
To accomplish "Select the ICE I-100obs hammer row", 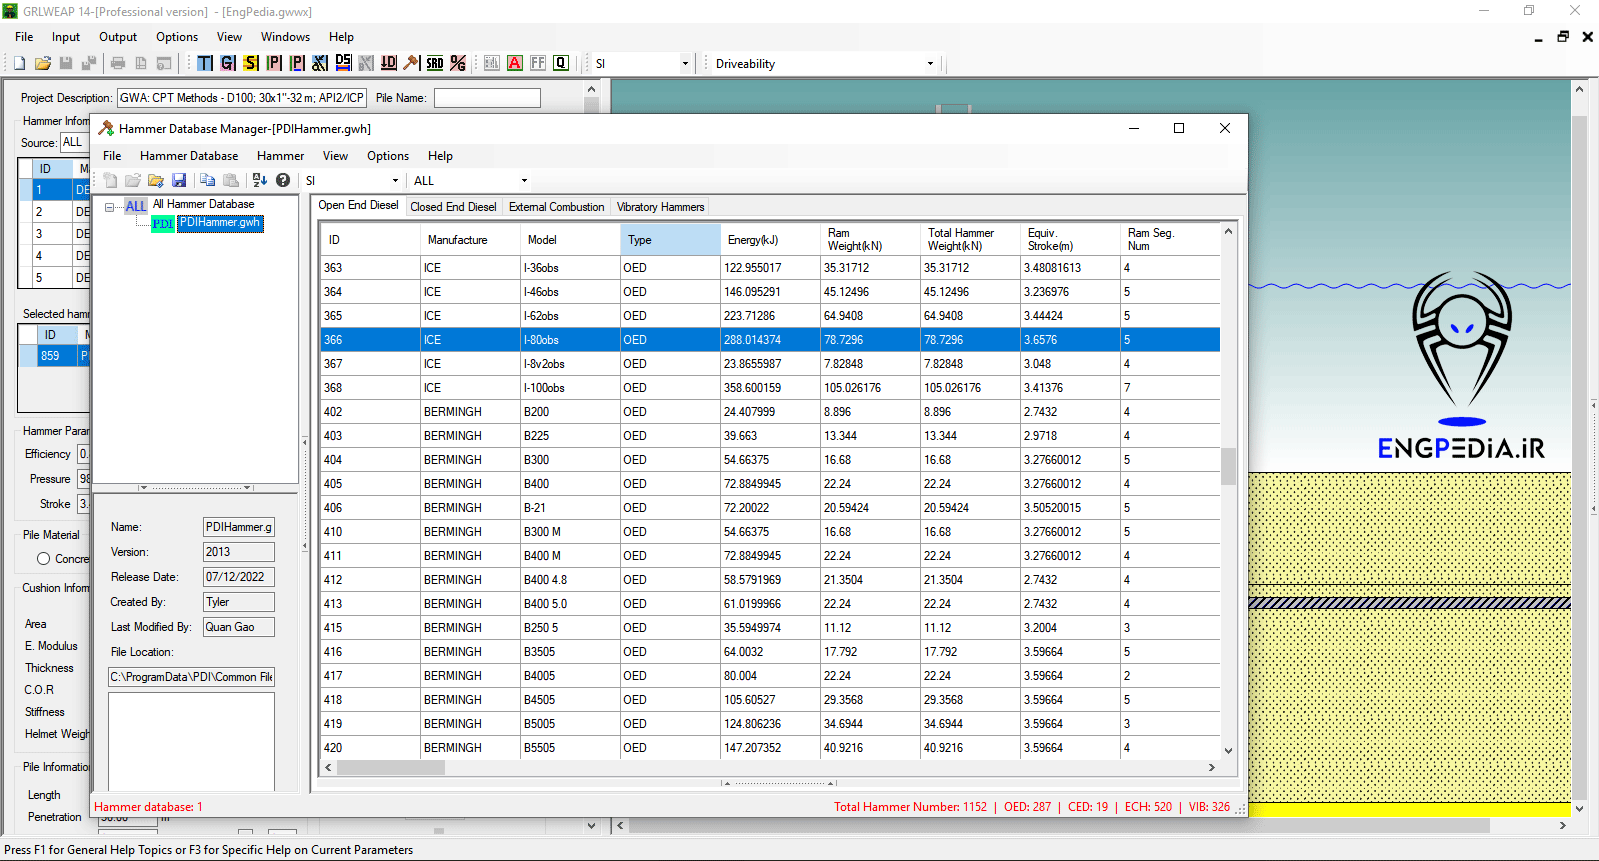I will click(770, 388).
